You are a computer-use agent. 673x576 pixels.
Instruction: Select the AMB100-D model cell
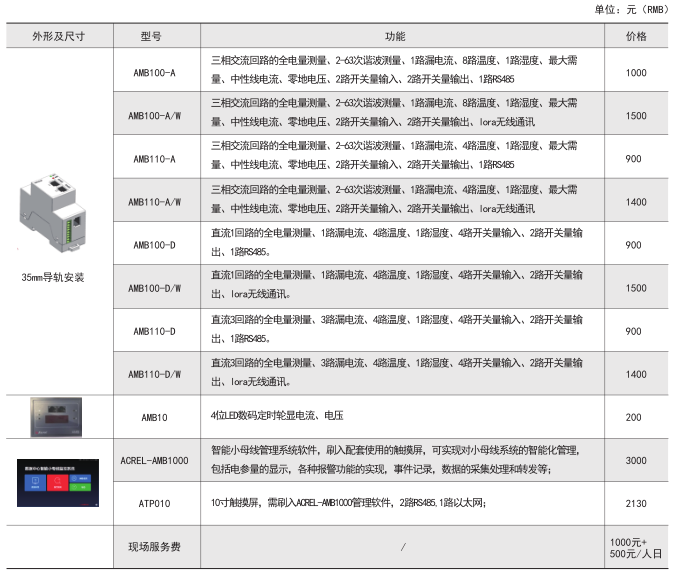154,245
